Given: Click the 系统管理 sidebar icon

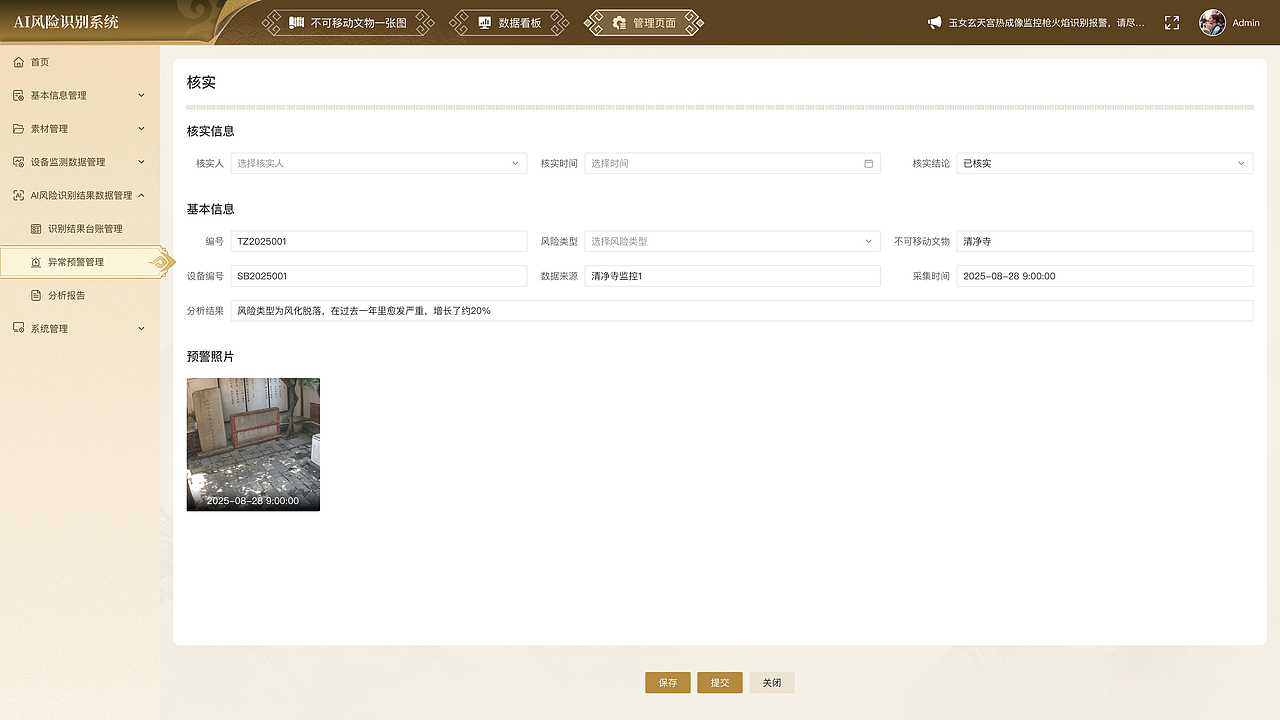Looking at the screenshot, I should (19, 328).
